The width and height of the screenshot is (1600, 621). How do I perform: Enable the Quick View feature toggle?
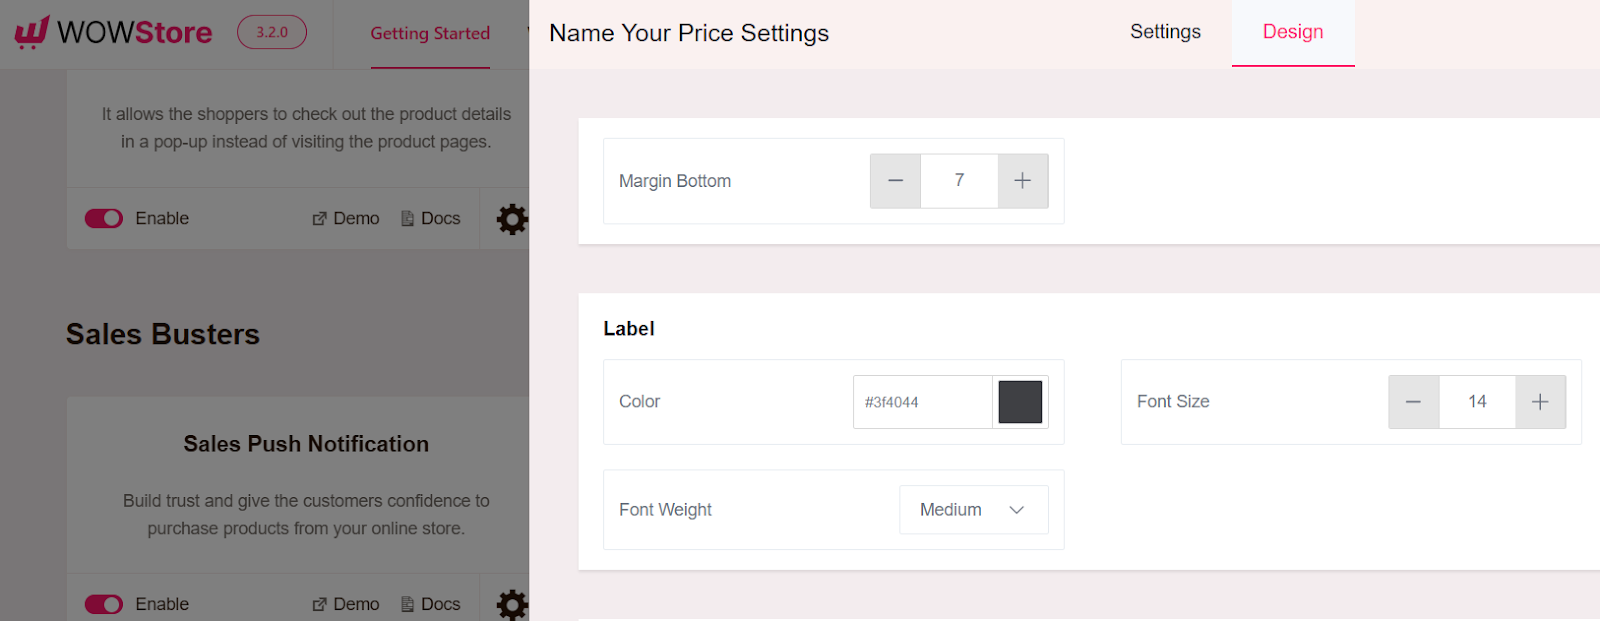tap(104, 218)
